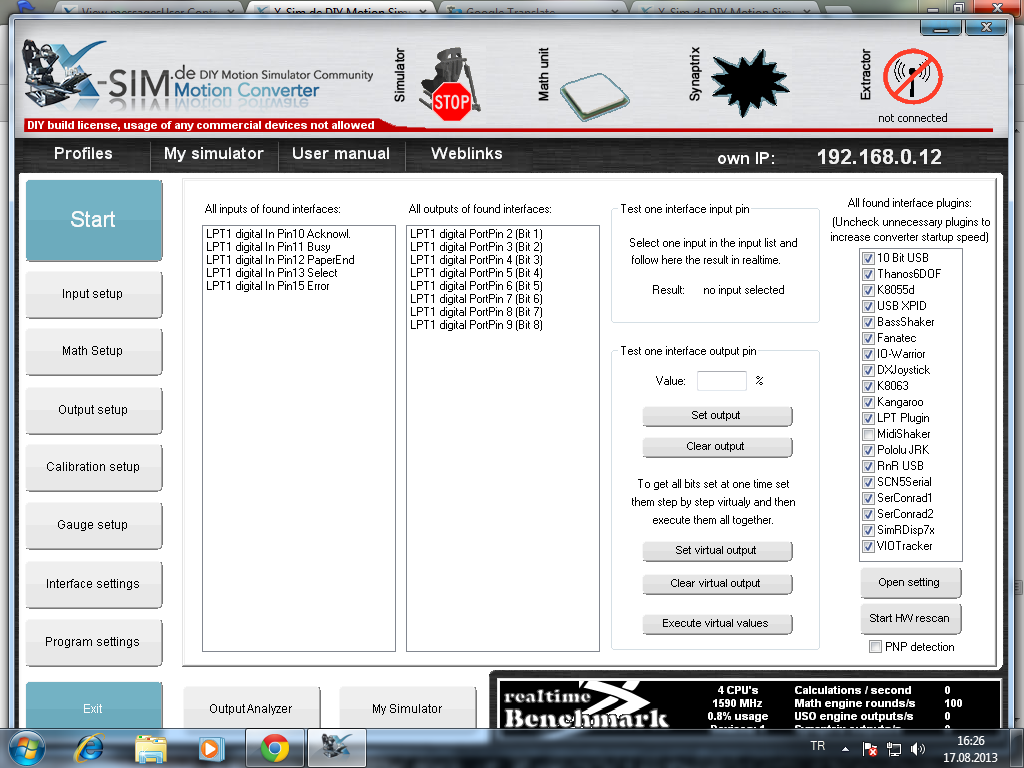Launch Internet Explorer from the taskbar

point(89,748)
